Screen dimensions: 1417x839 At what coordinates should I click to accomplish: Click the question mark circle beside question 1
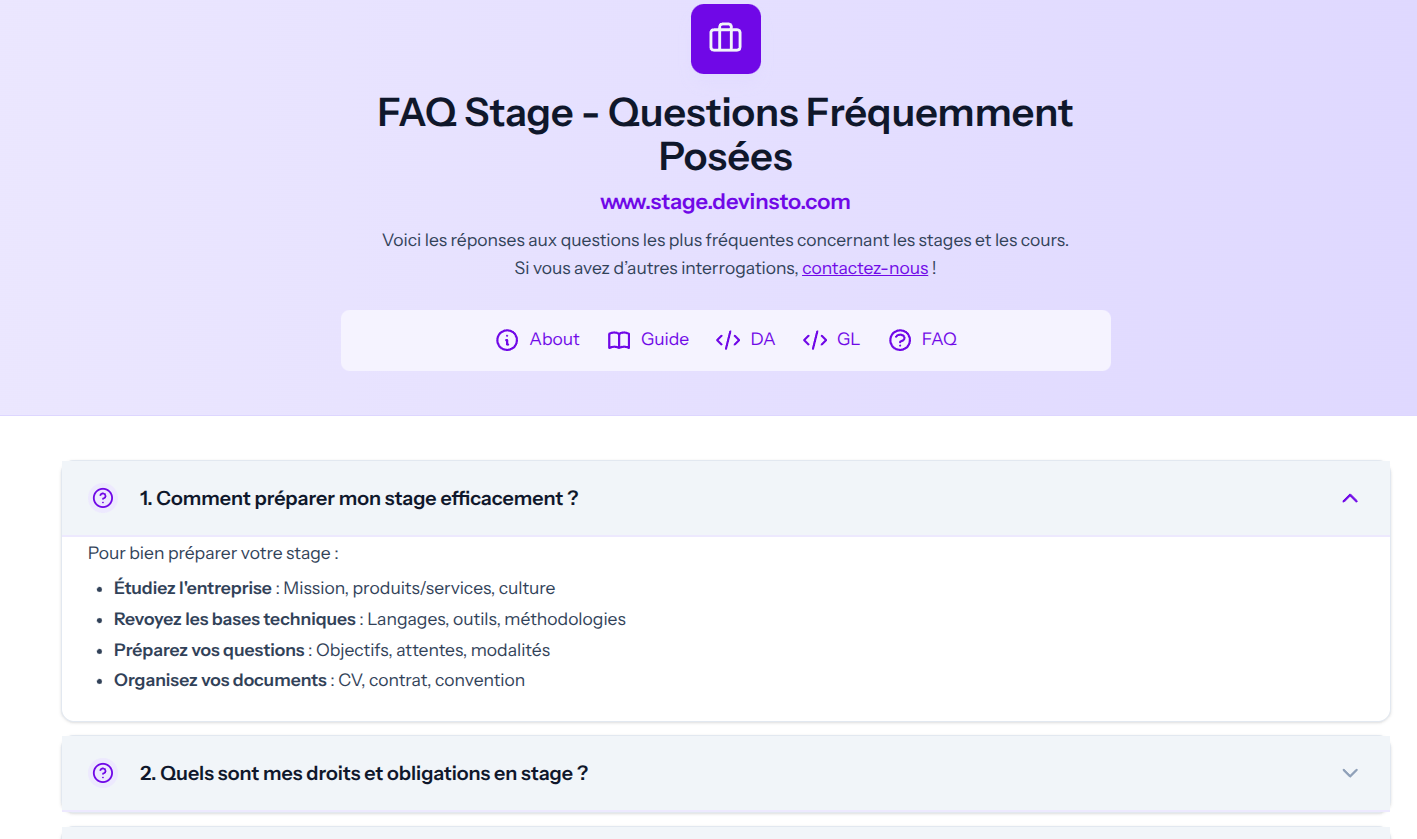pos(103,497)
